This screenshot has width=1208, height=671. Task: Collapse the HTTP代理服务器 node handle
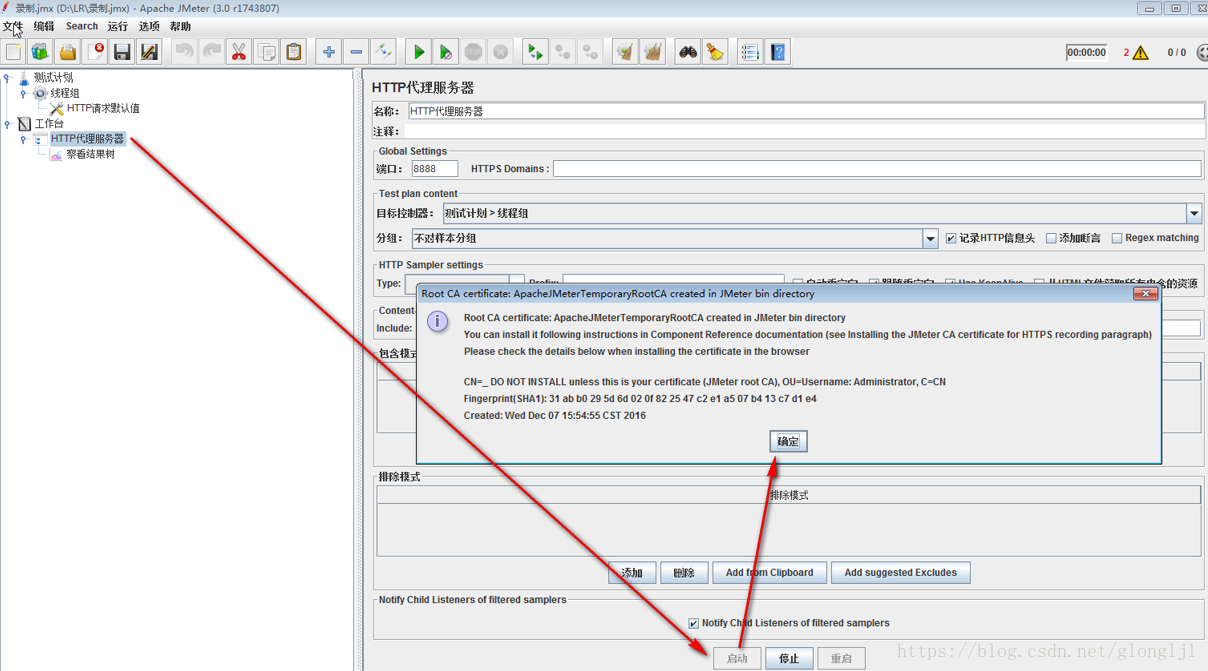[23, 139]
